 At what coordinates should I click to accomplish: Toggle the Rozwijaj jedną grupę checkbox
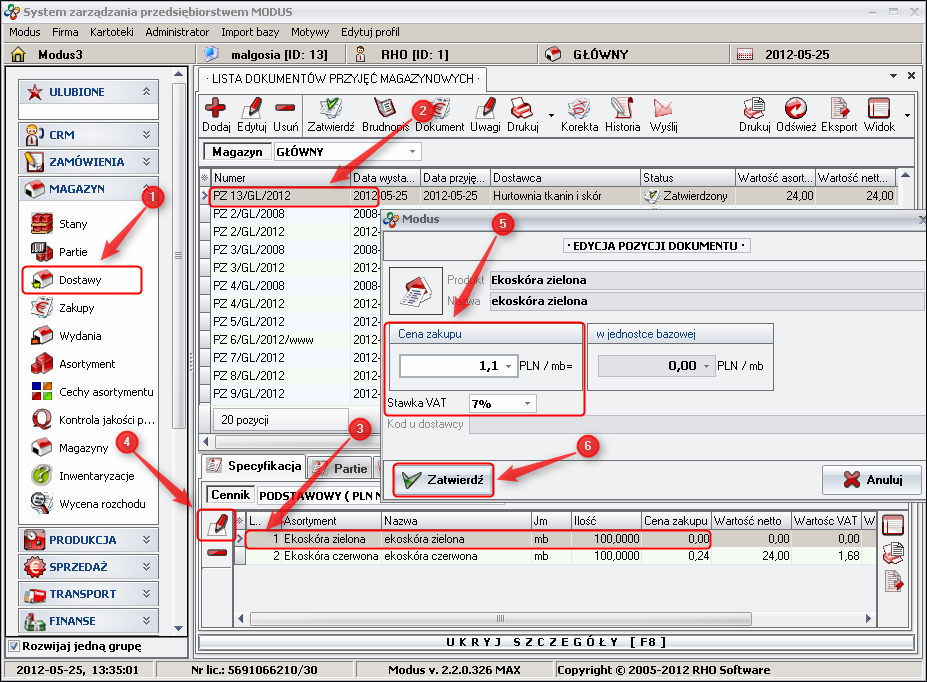pyautogui.click(x=13, y=646)
